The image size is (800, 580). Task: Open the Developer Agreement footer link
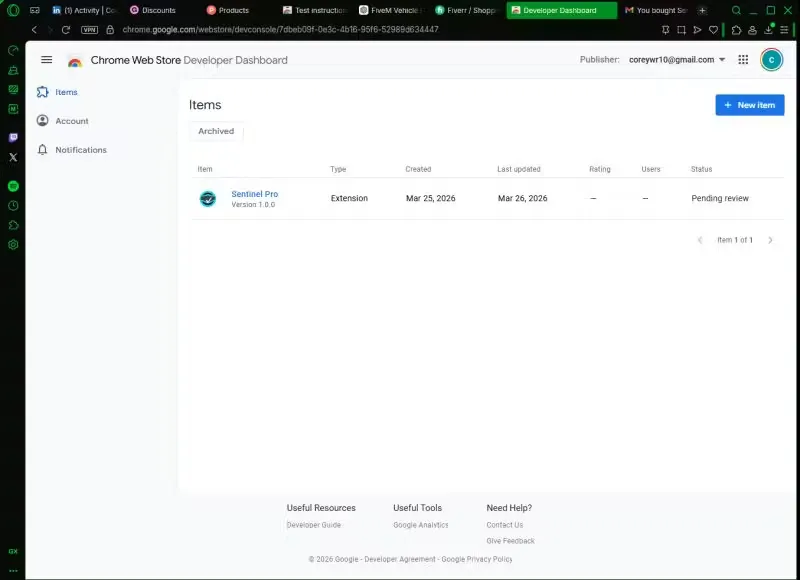[x=400, y=559]
